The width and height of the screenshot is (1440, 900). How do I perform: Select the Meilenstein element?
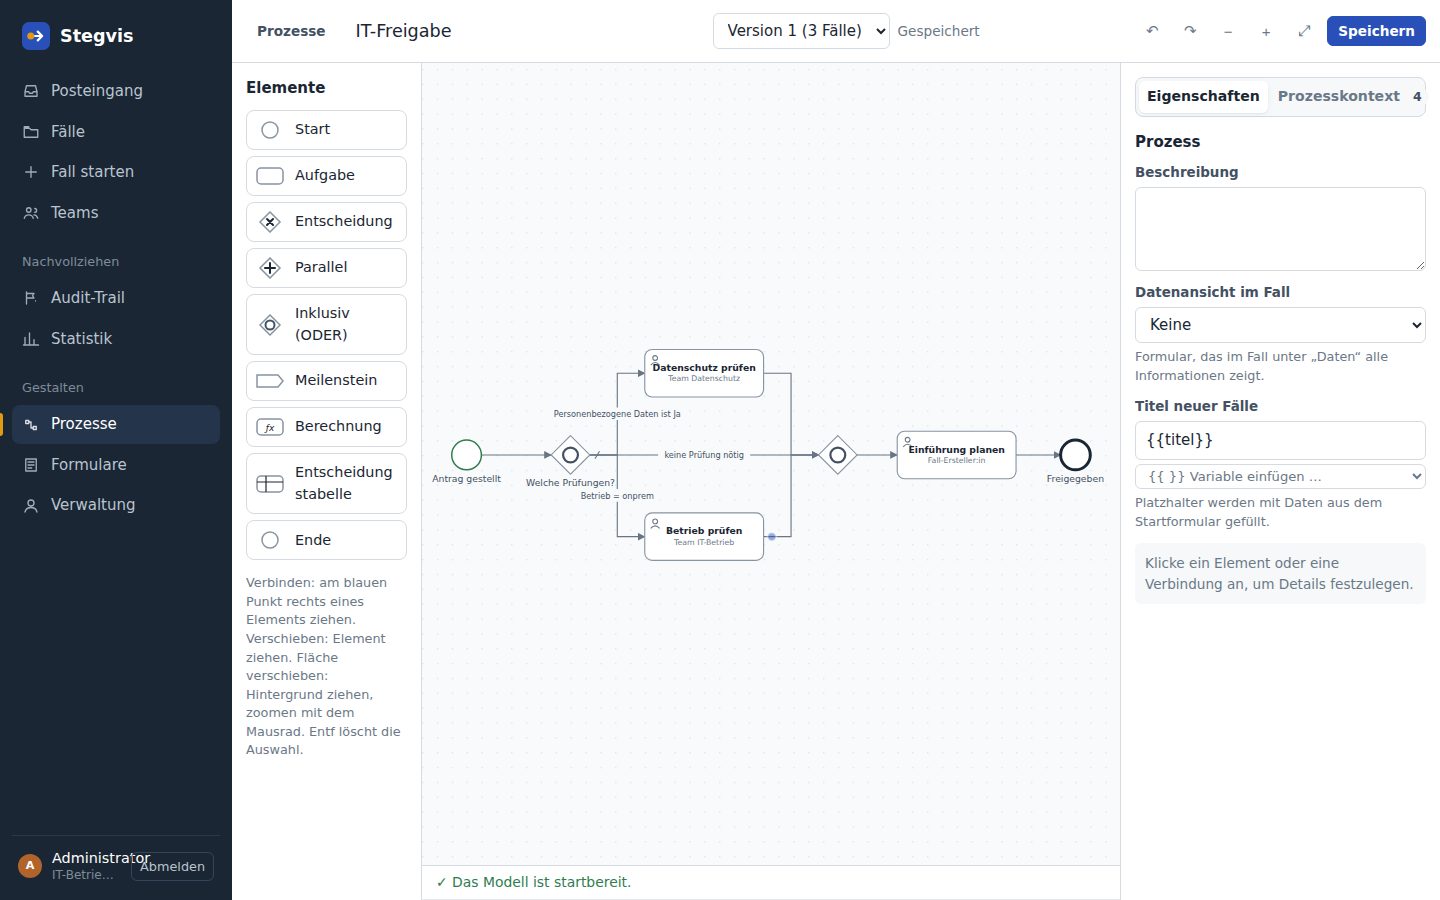pos(326,381)
